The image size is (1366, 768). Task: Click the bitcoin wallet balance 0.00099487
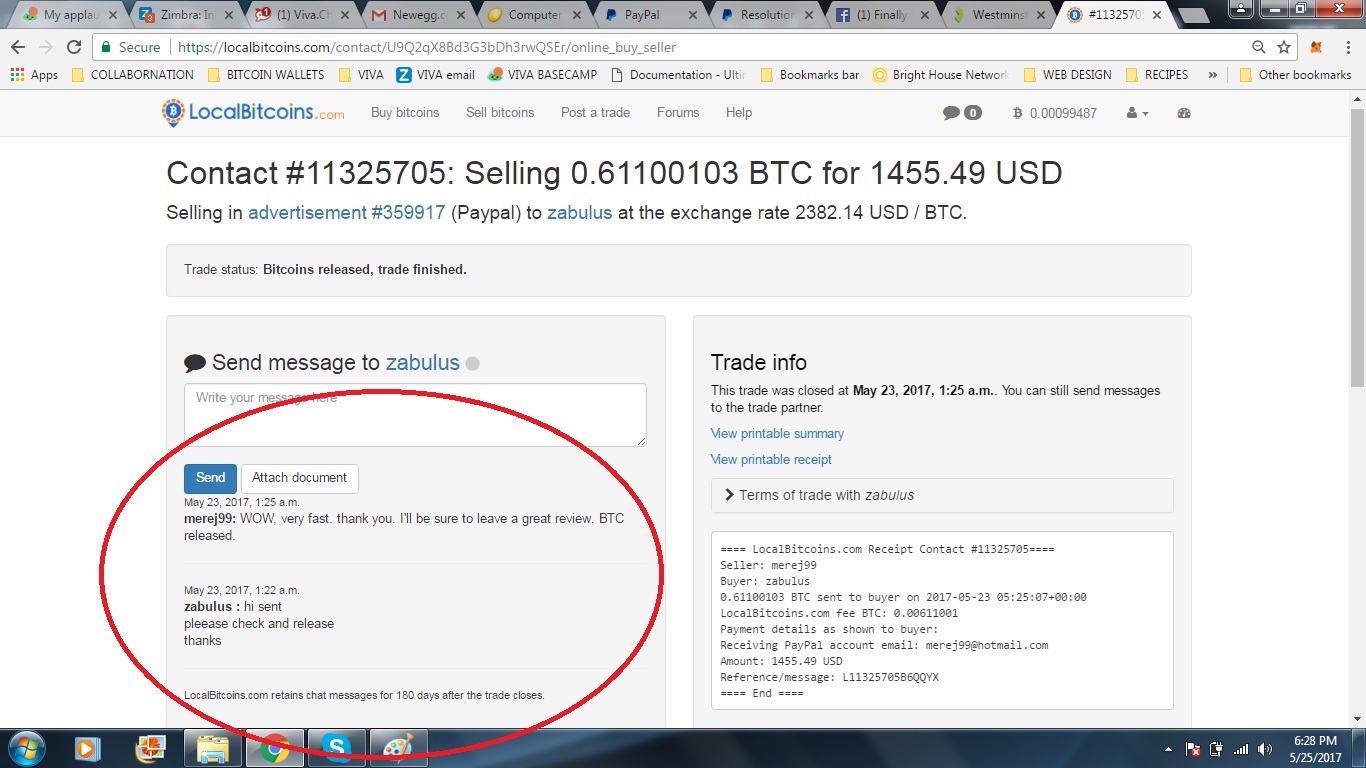click(x=1055, y=113)
